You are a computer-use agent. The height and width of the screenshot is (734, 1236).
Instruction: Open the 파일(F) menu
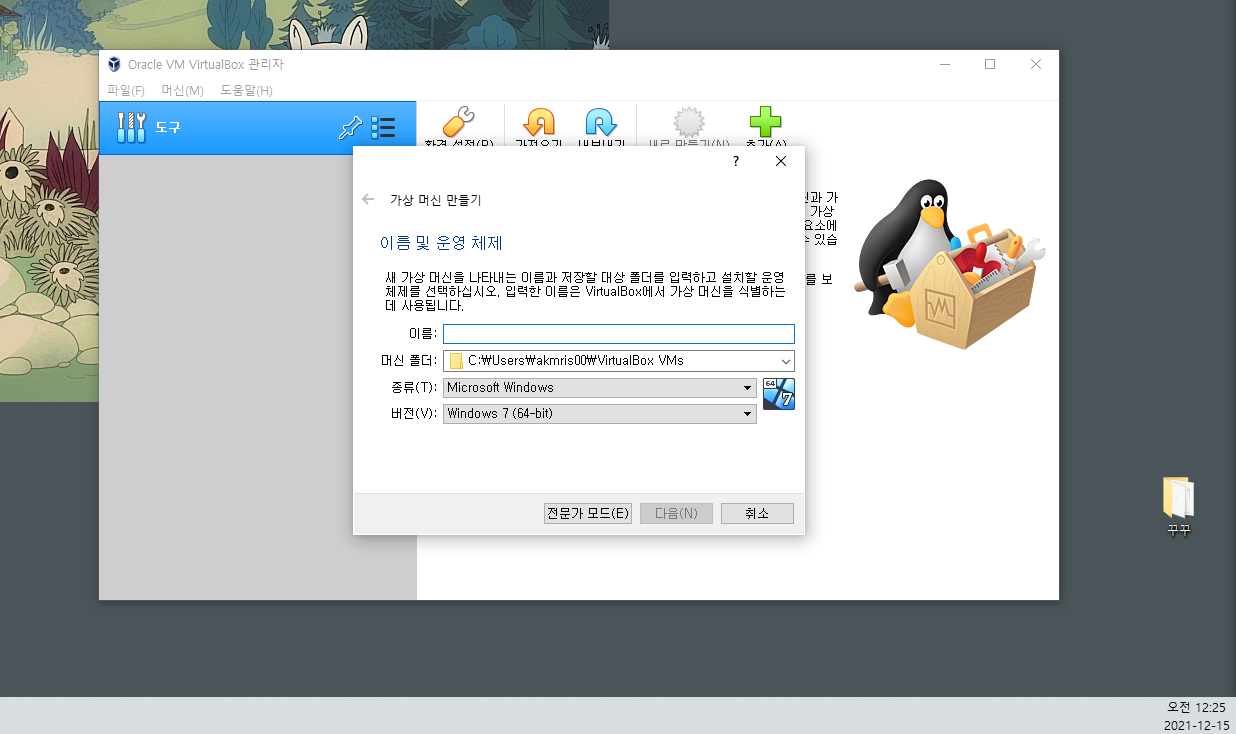point(126,90)
